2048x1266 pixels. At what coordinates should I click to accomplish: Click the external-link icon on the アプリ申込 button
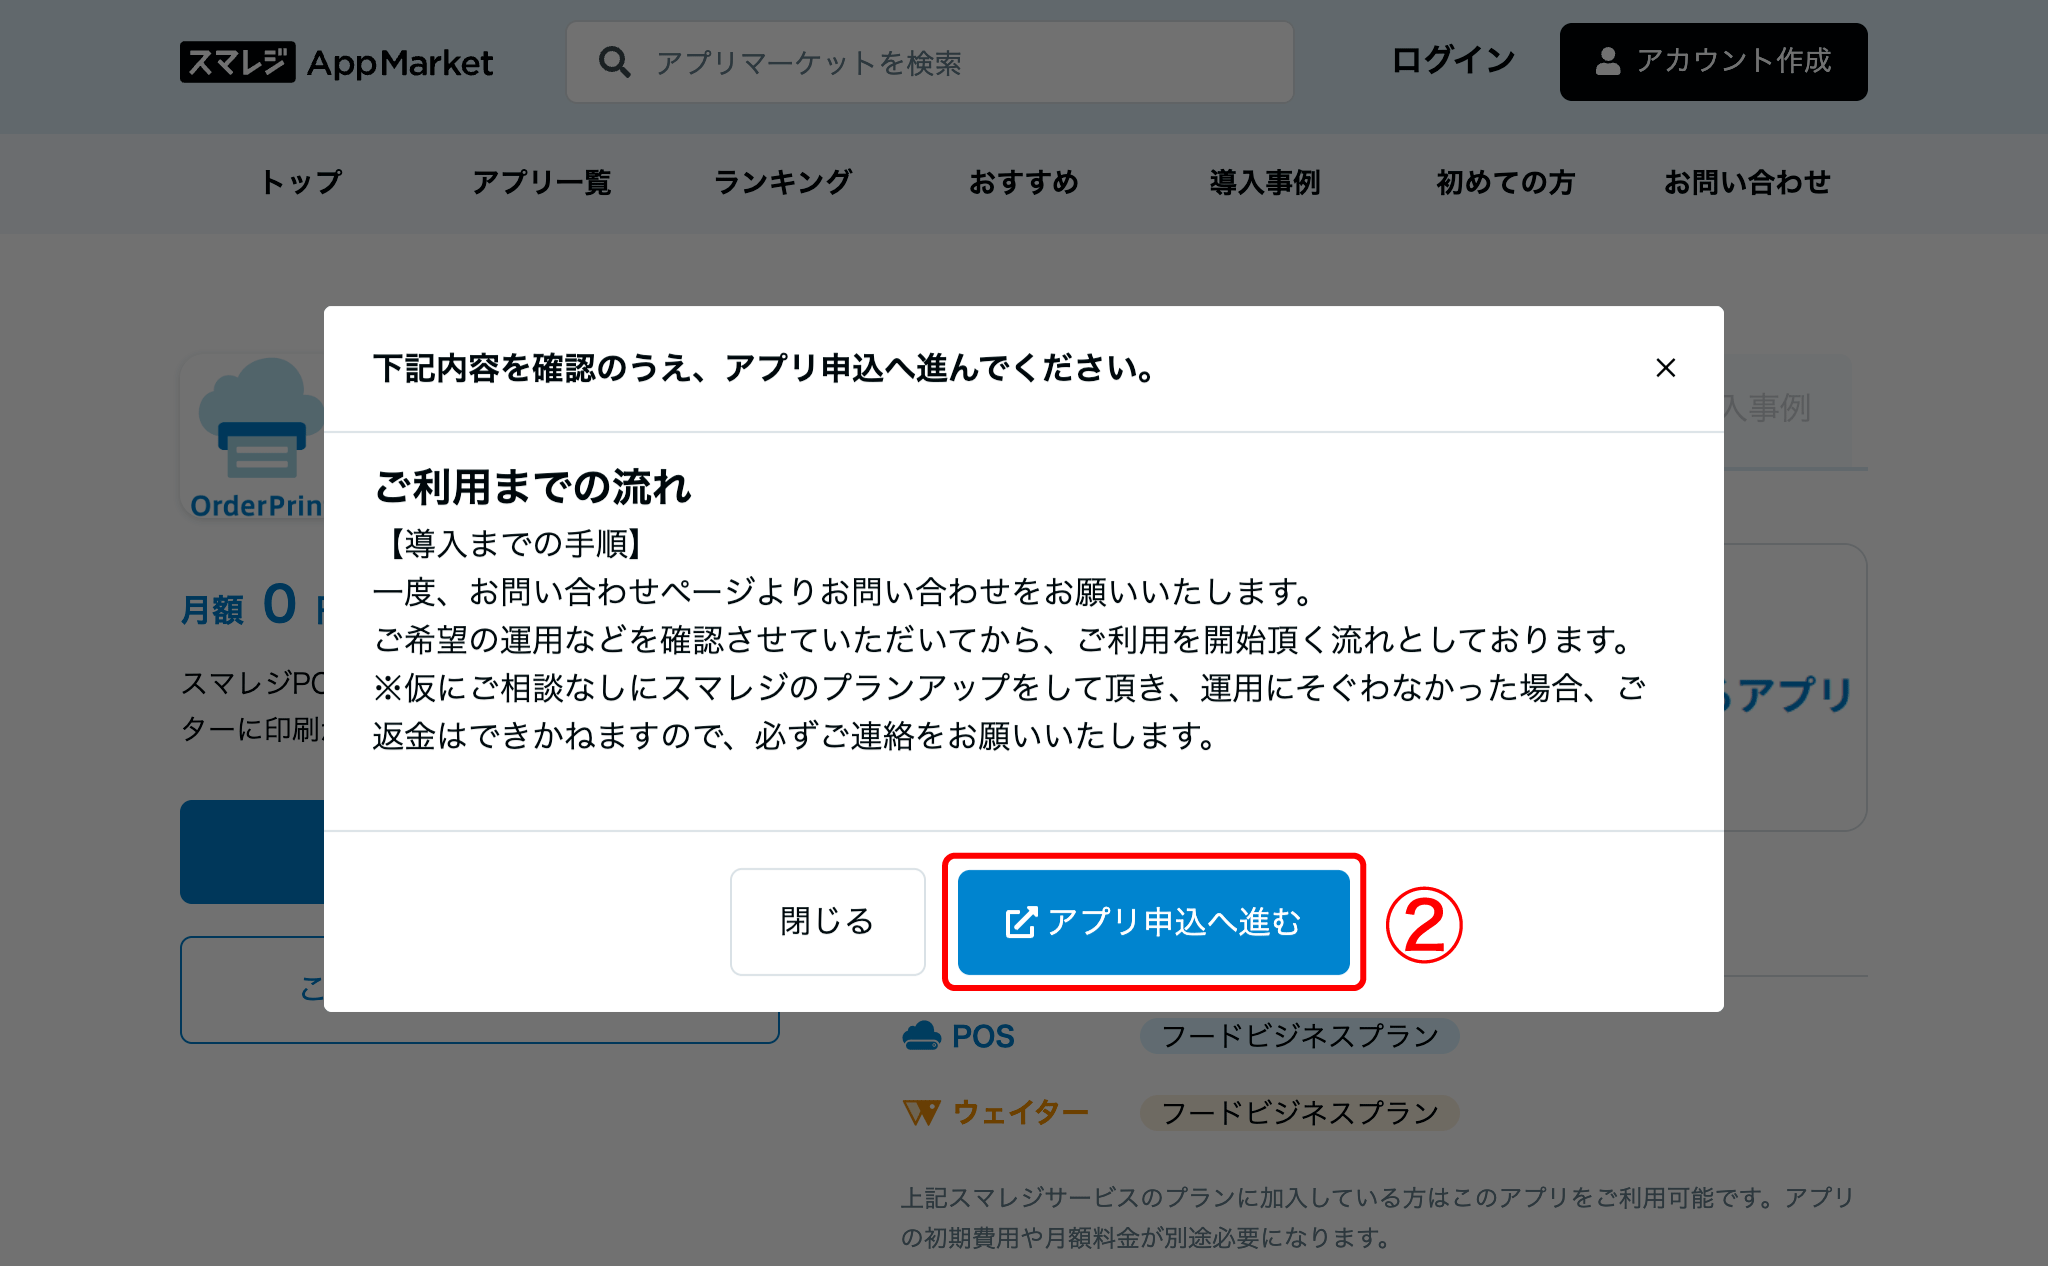pos(1020,922)
